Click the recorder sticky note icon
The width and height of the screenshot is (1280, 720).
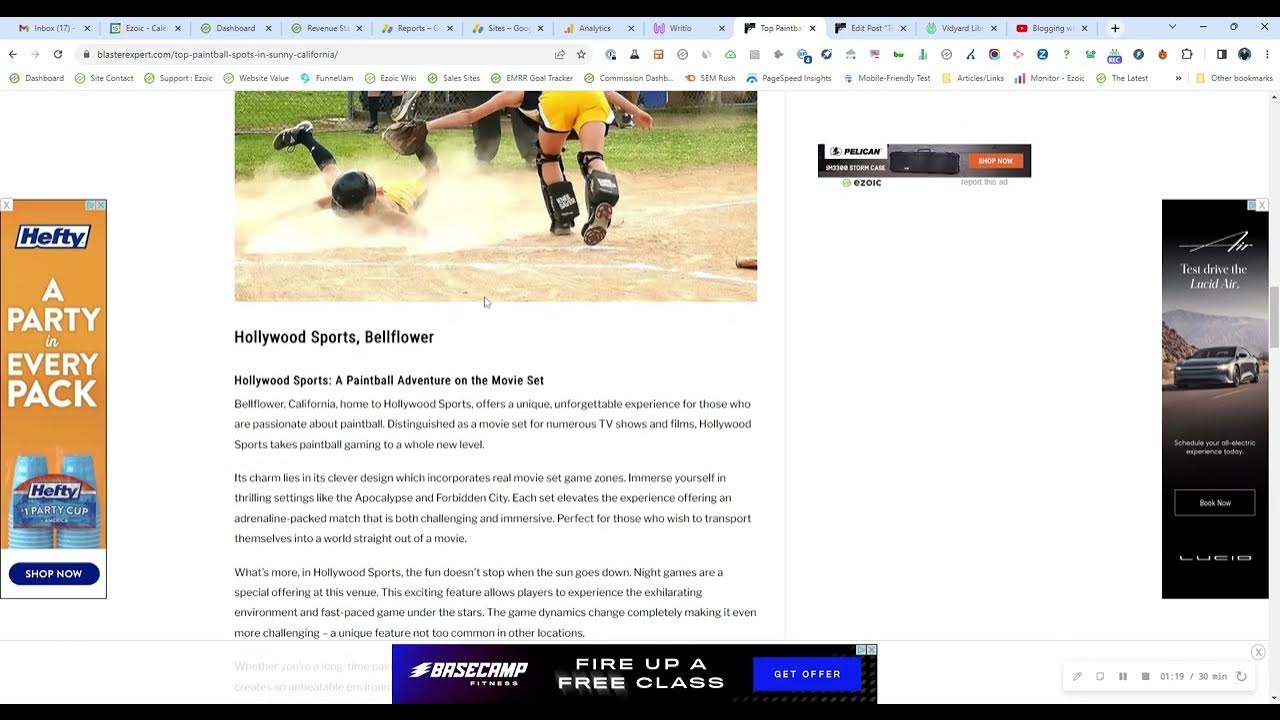[1100, 676]
